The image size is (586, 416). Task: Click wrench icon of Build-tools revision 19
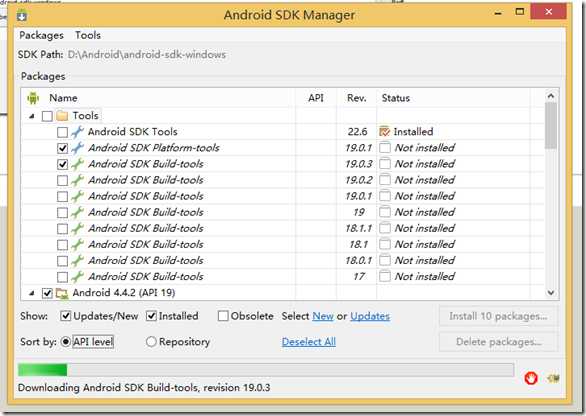(x=77, y=212)
